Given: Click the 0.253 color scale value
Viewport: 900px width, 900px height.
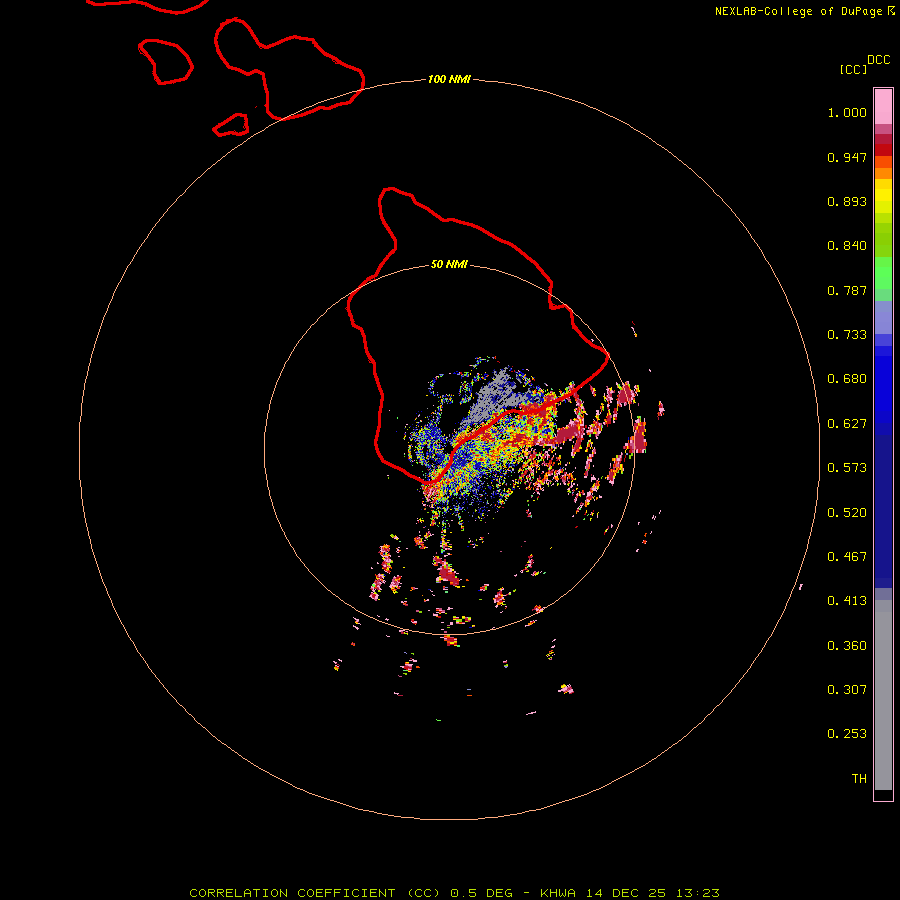Looking at the screenshot, I should coord(847,734).
